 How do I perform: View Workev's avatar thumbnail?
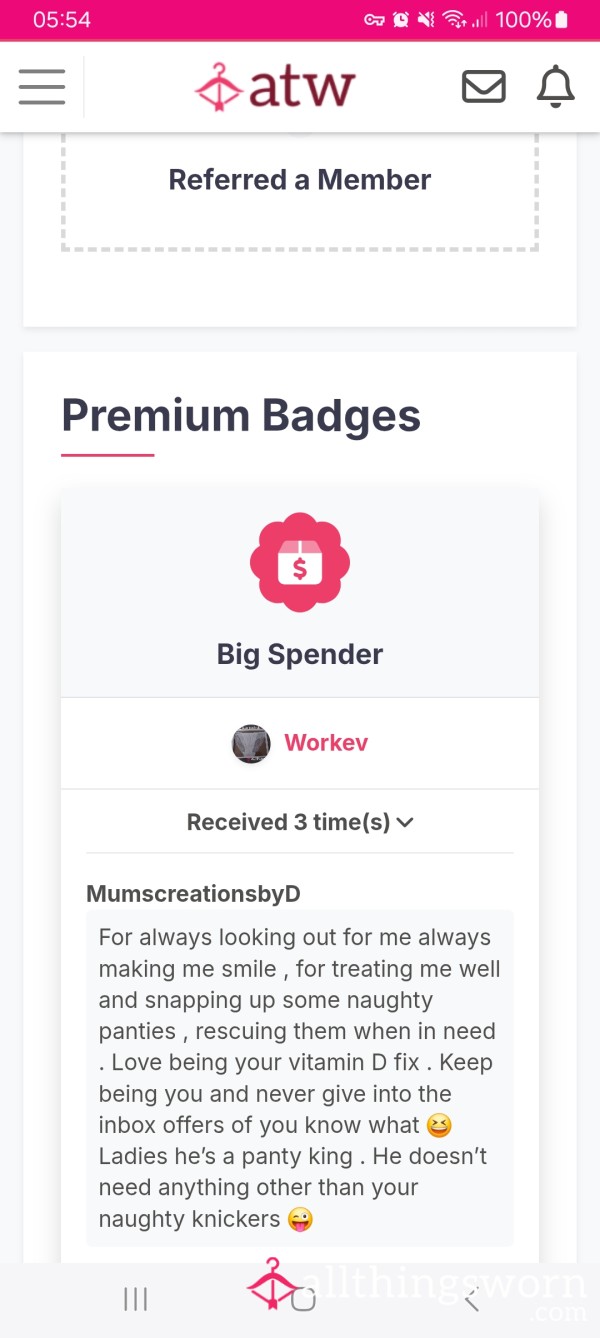click(x=251, y=744)
